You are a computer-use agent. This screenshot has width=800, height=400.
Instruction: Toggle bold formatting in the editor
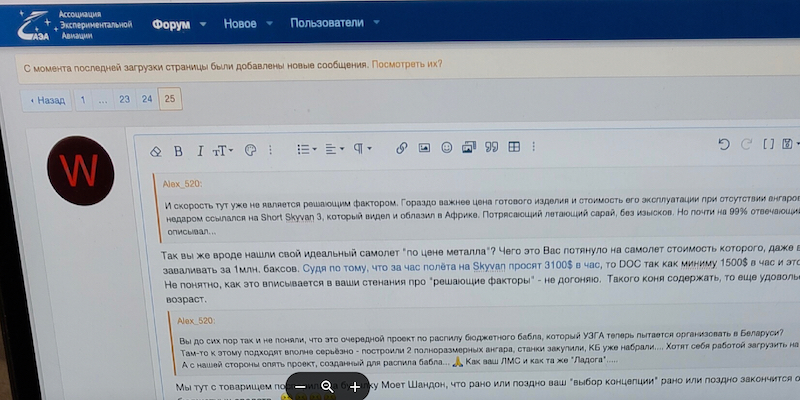[x=178, y=150]
